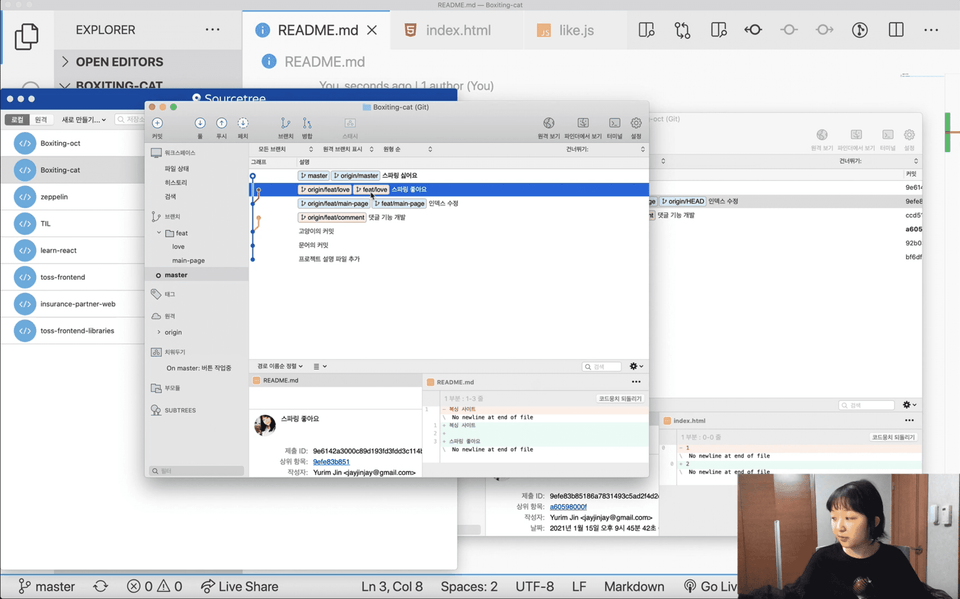
Task: Click the Tags (태그) icon in sidebar
Action: coord(156,294)
